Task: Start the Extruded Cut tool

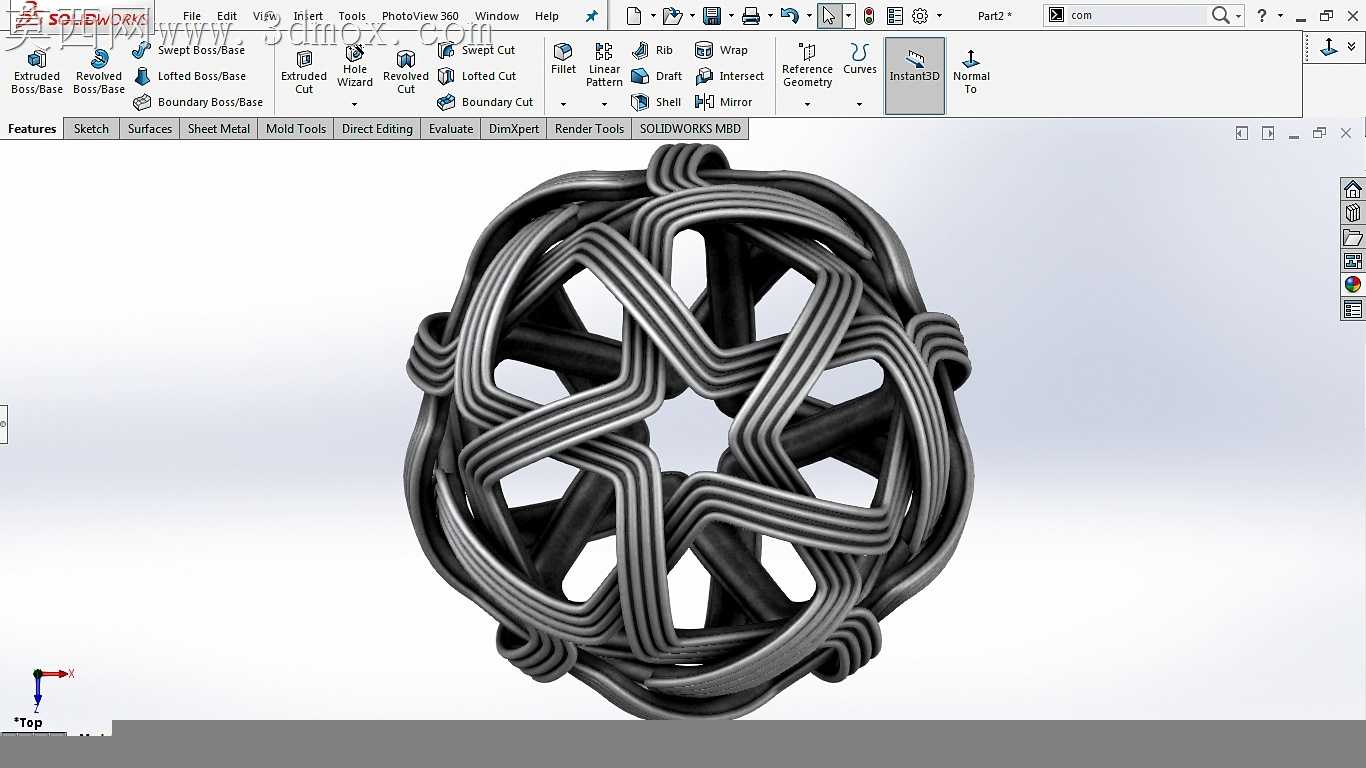Action: [304, 71]
